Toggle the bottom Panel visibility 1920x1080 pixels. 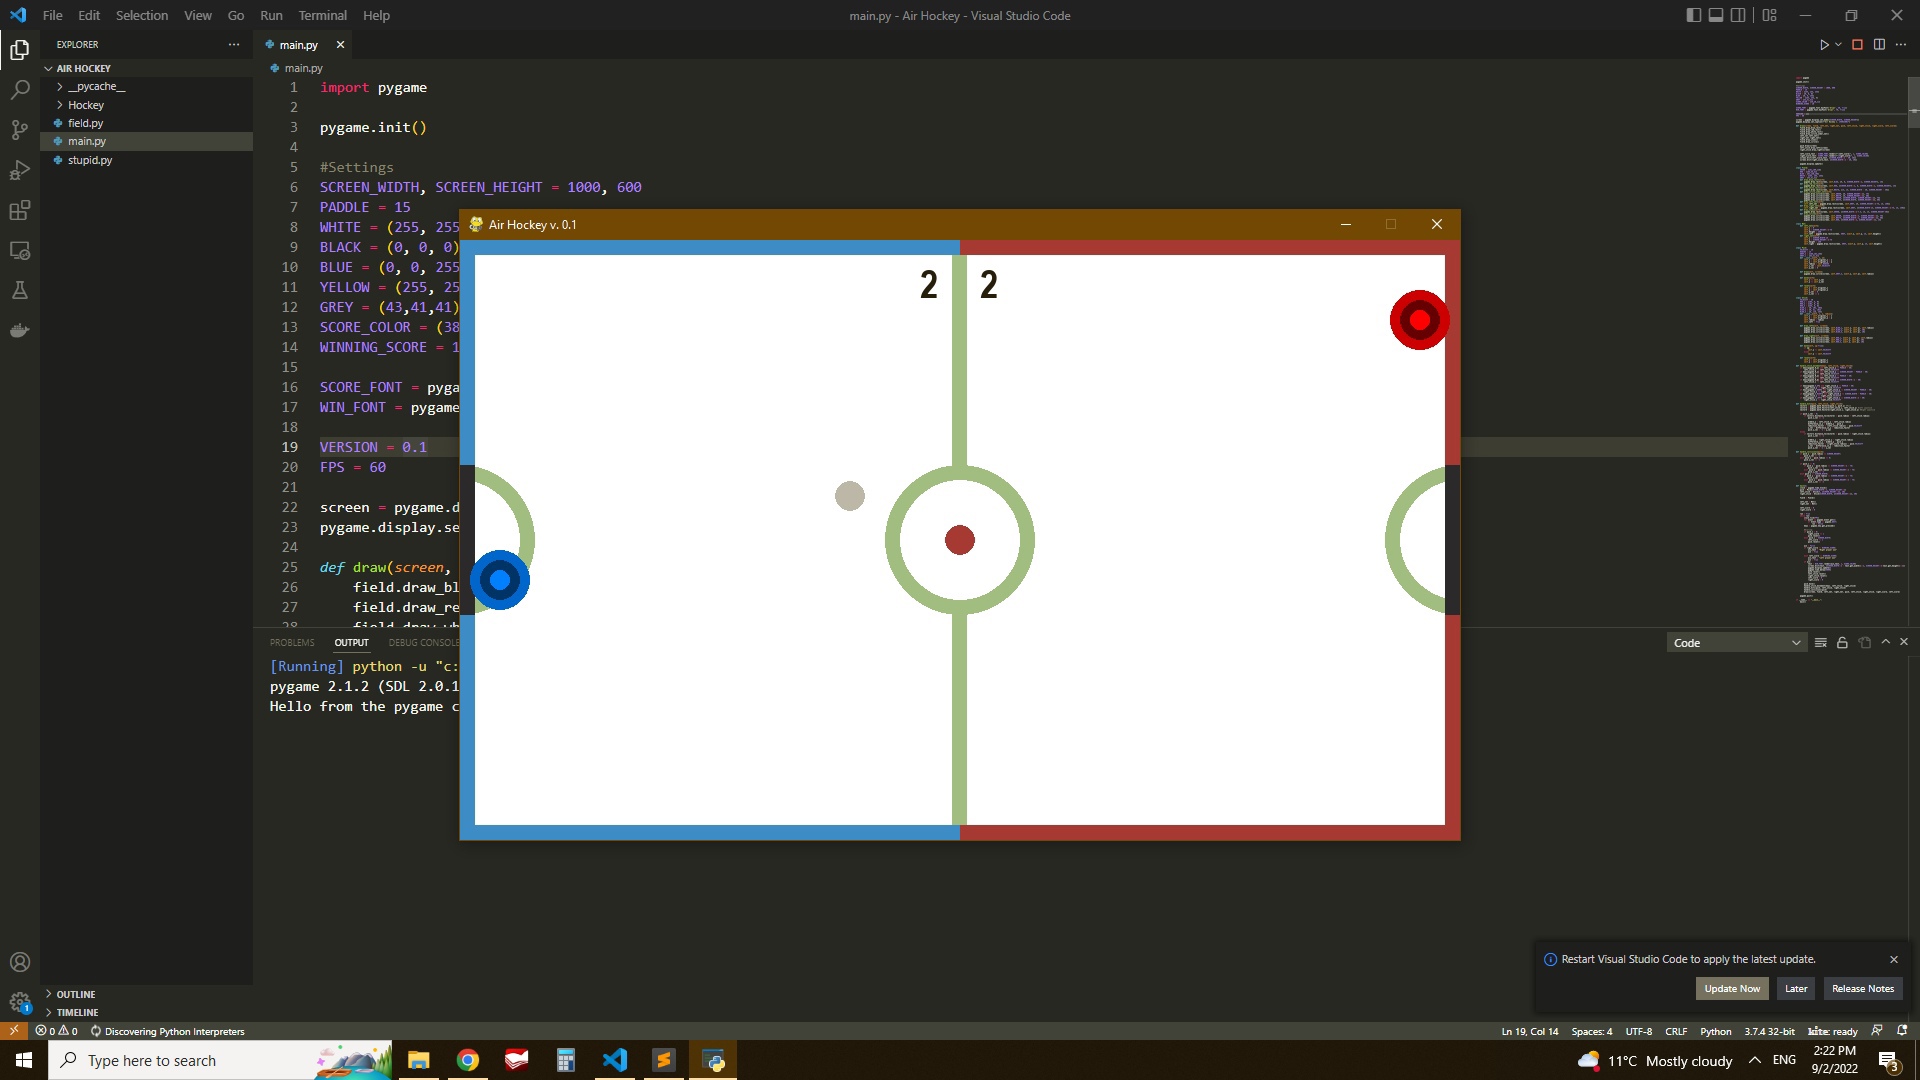1716,14
